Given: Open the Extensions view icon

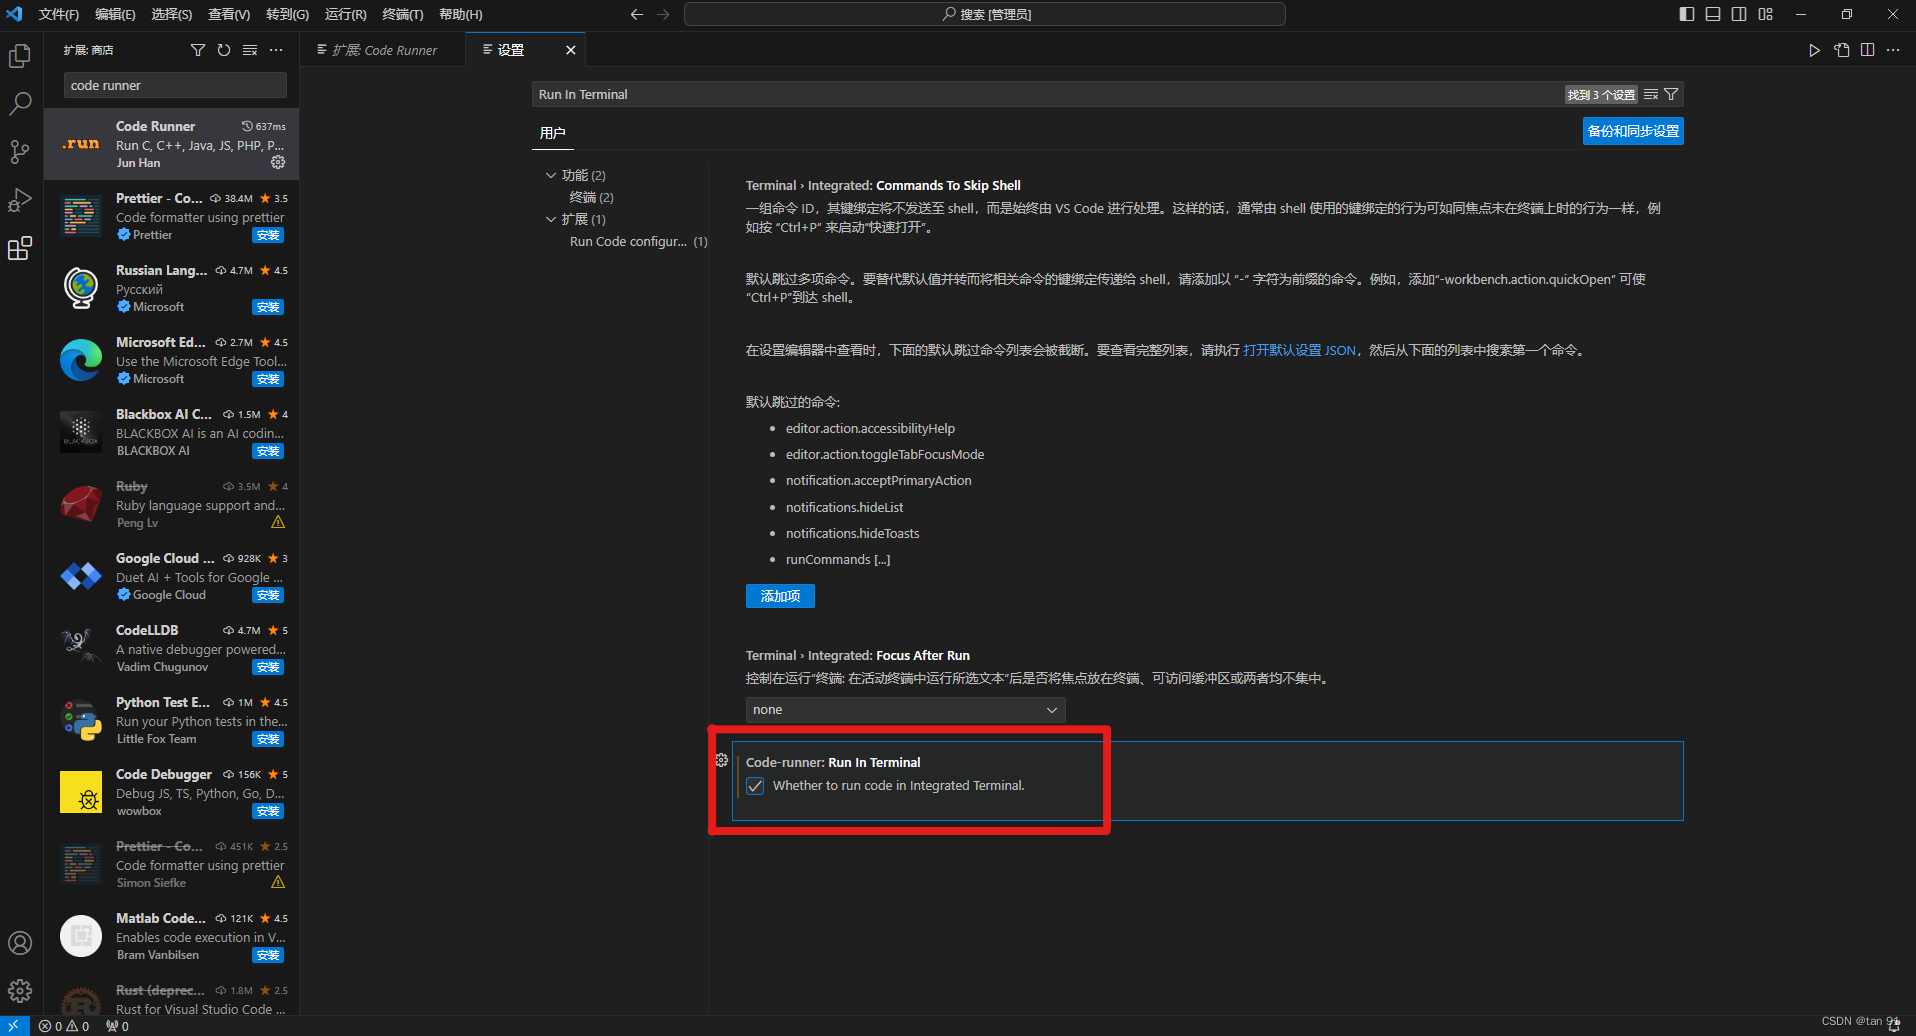Looking at the screenshot, I should tap(20, 248).
